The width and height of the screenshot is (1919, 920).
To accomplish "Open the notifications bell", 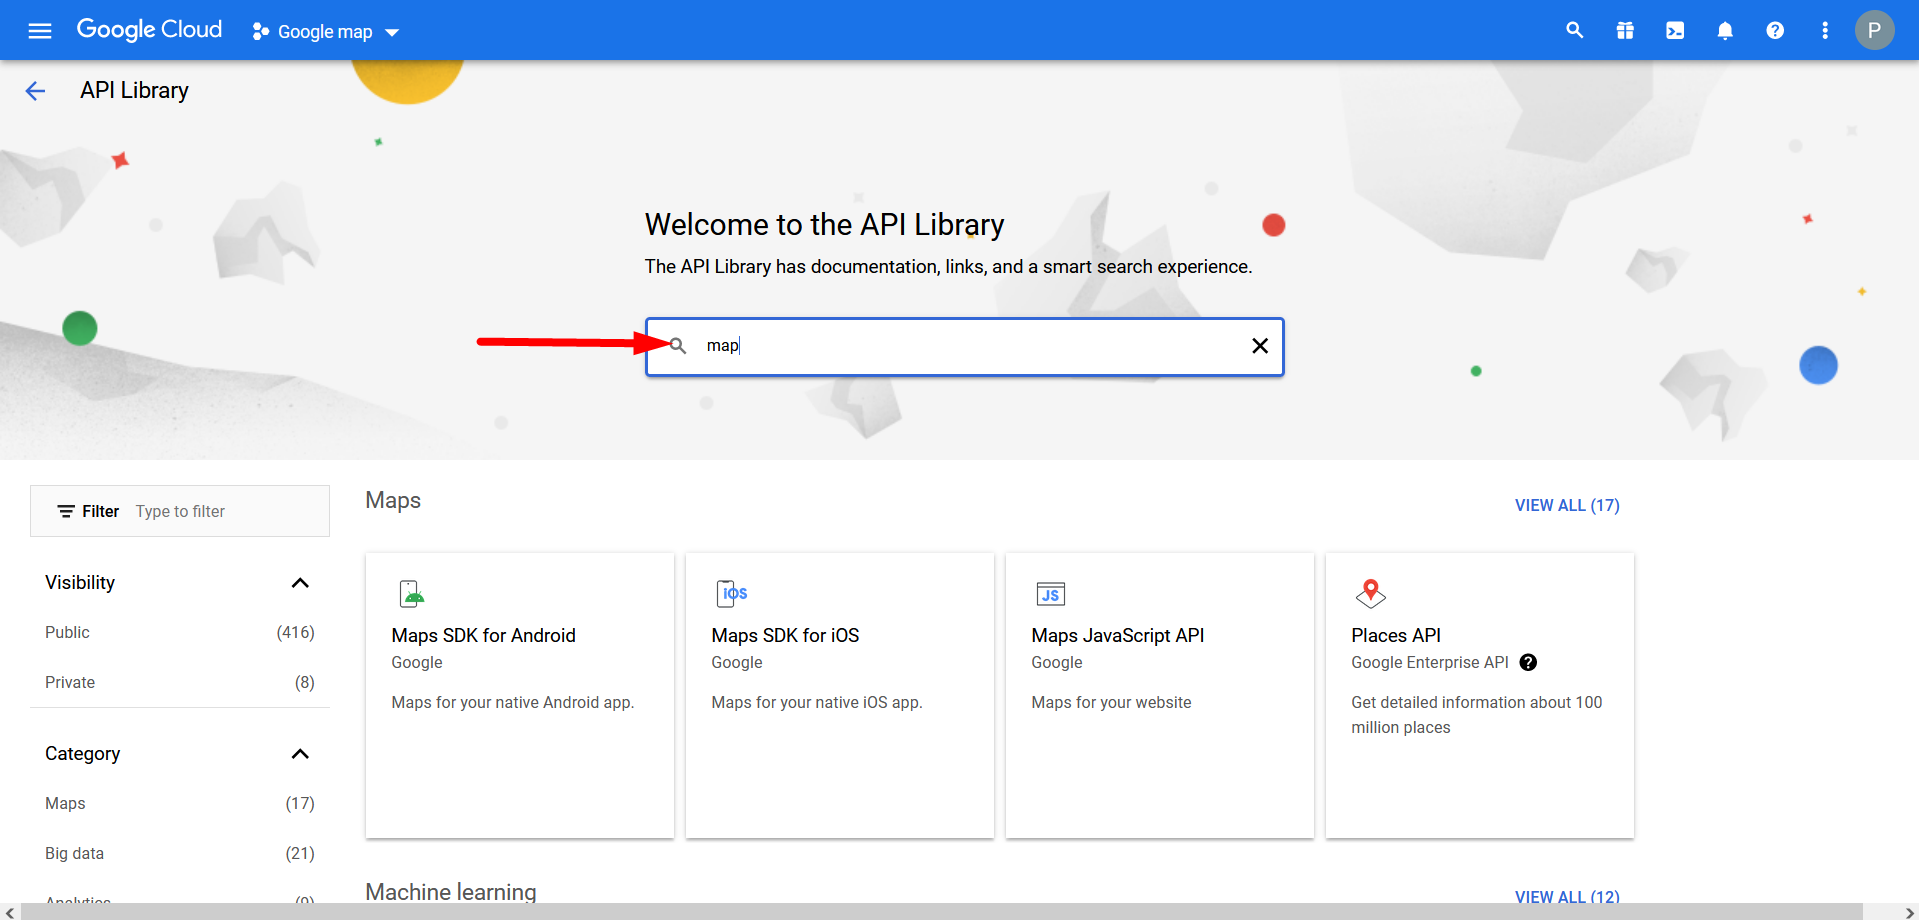I will point(1725,31).
